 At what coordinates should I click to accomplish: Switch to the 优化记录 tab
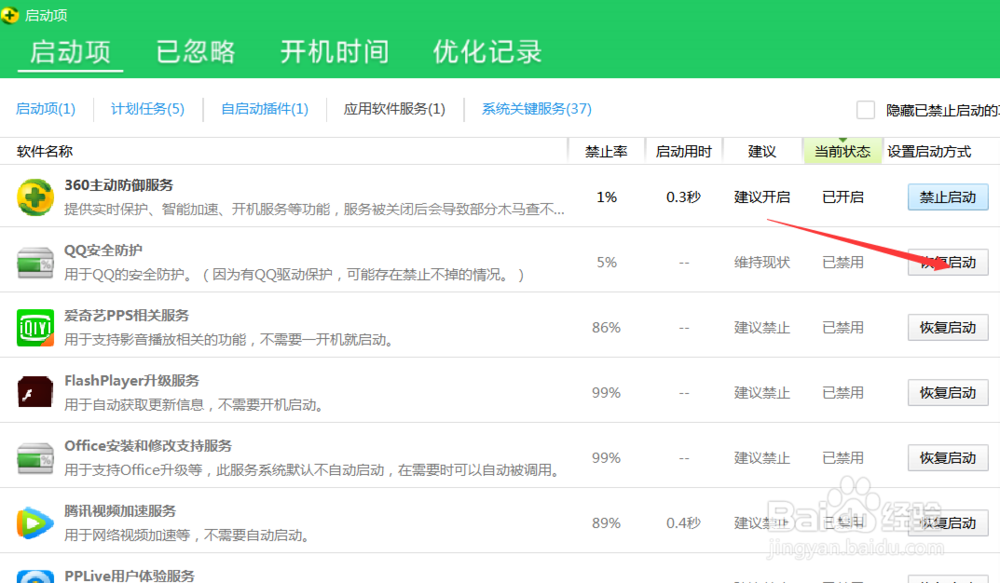[x=486, y=52]
